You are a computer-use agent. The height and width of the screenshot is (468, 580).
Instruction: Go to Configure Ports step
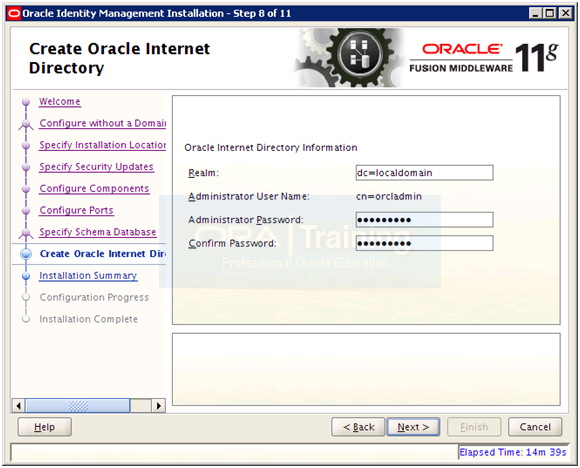click(x=76, y=210)
